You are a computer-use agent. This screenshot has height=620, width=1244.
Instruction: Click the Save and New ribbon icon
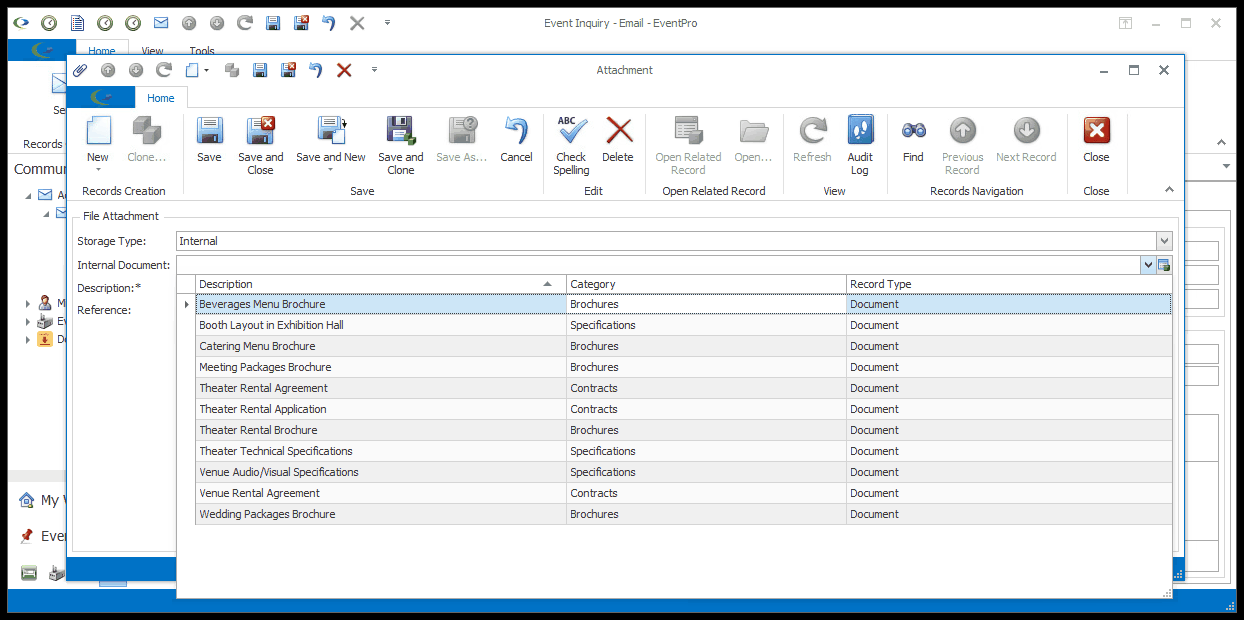pos(331,131)
